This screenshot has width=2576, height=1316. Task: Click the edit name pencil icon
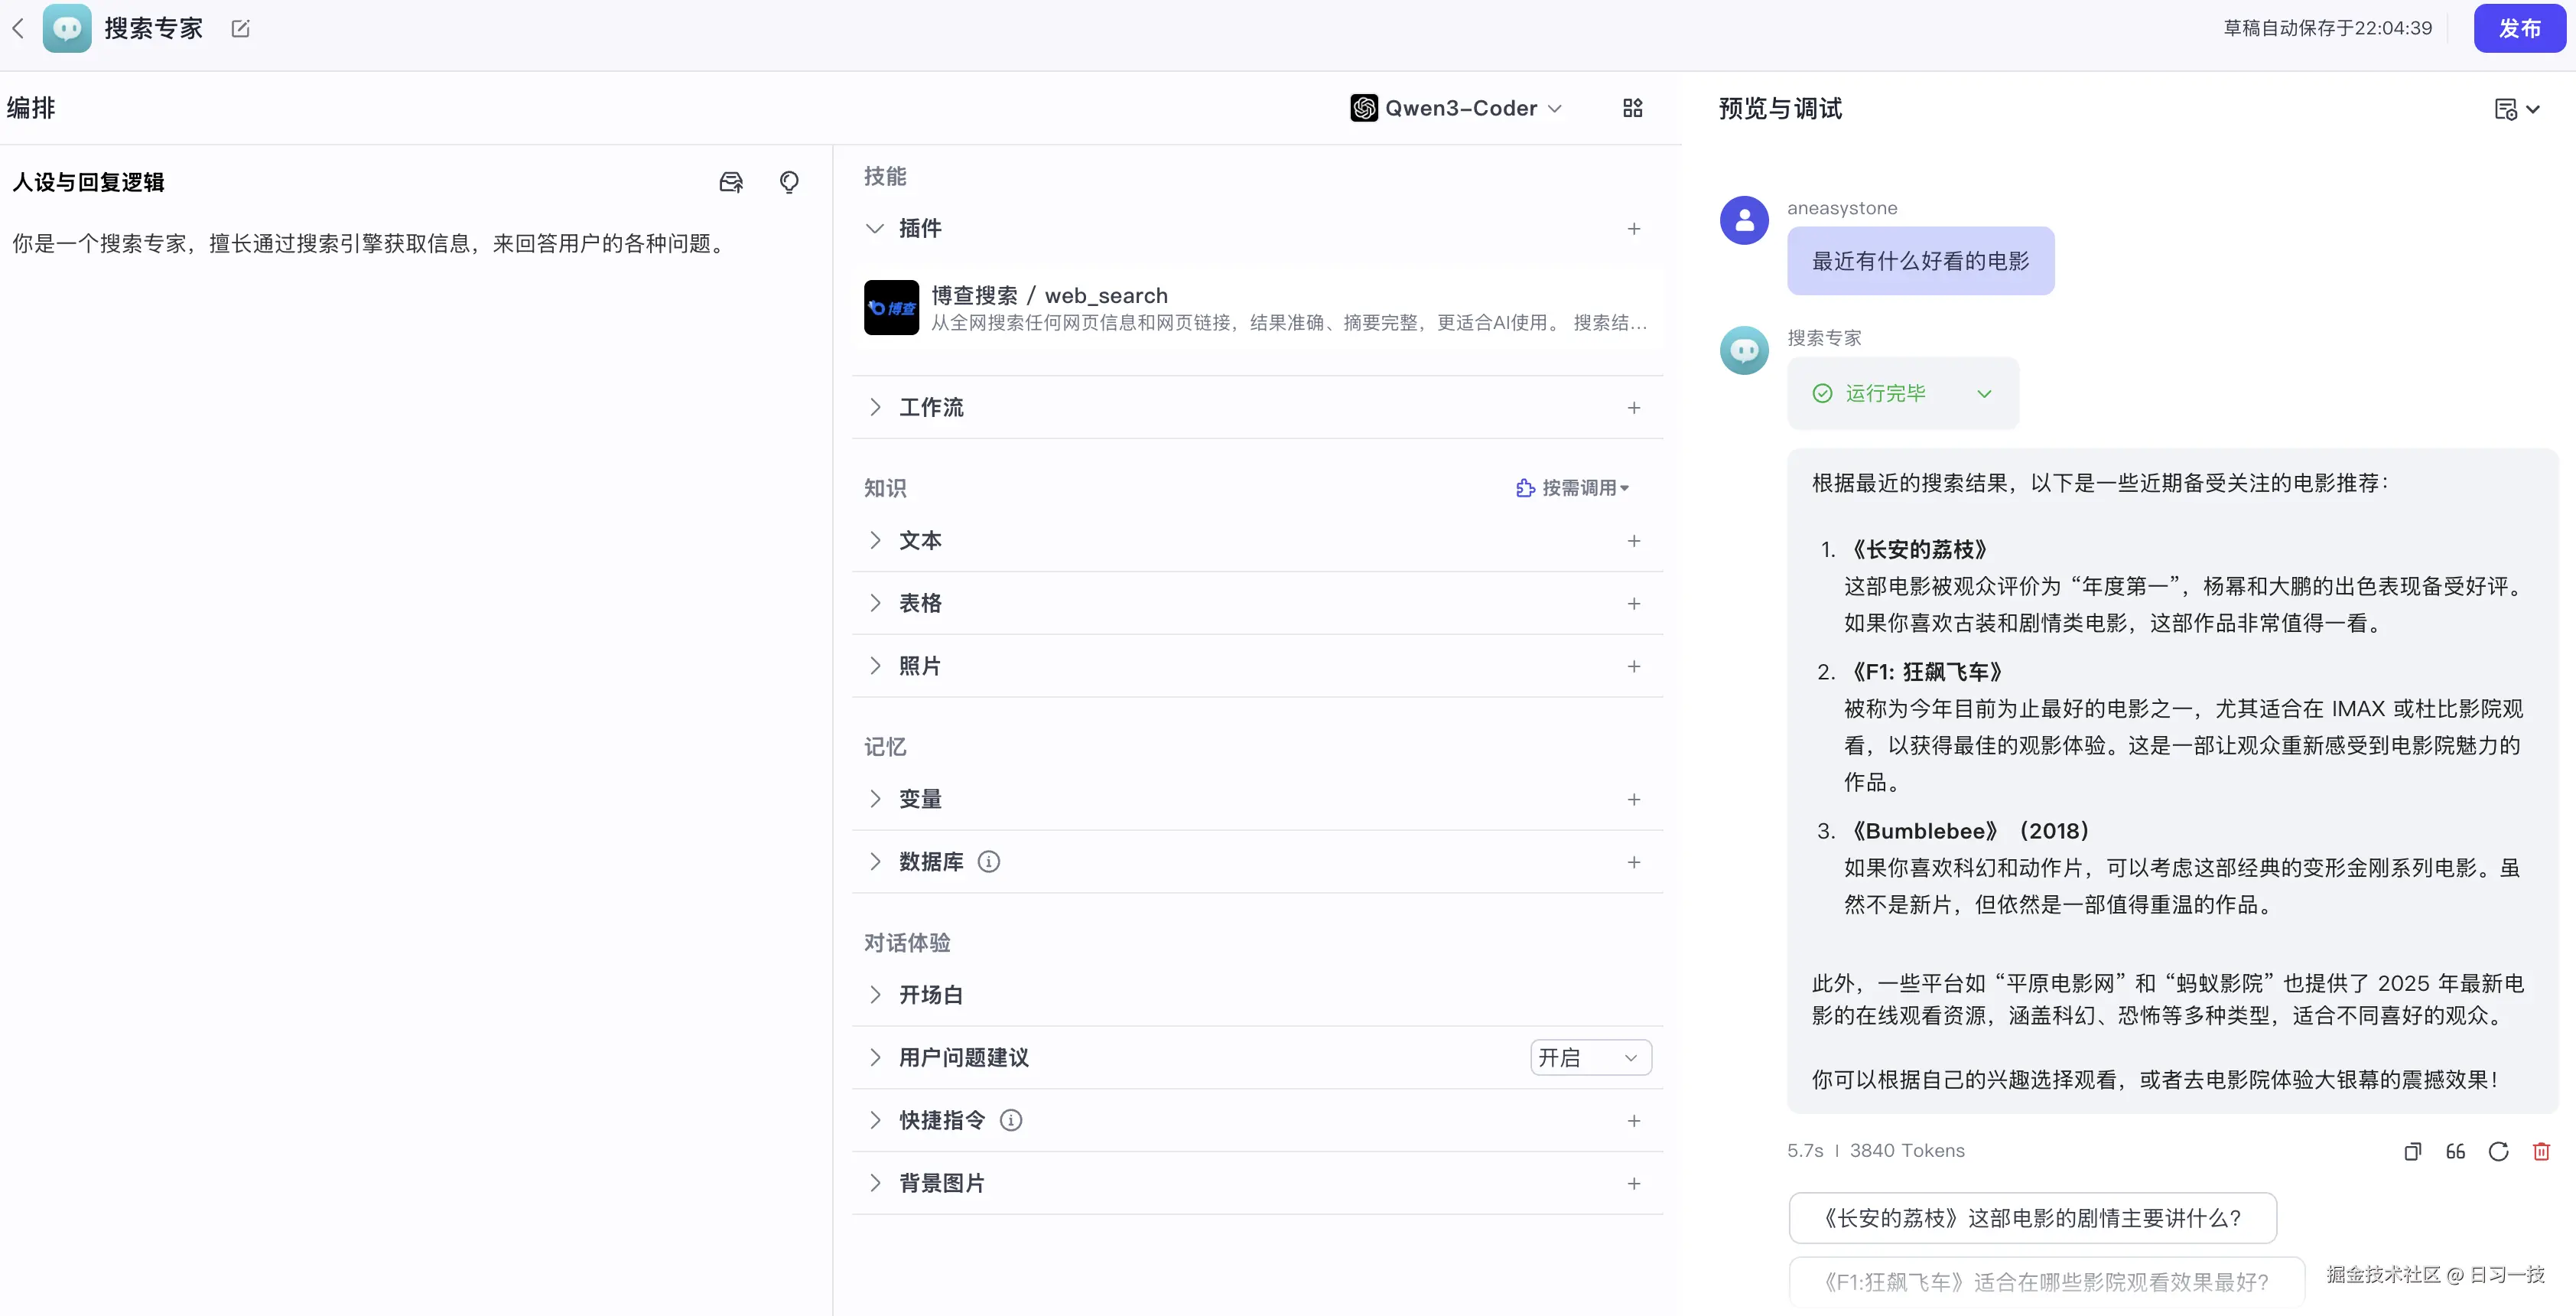point(240,29)
